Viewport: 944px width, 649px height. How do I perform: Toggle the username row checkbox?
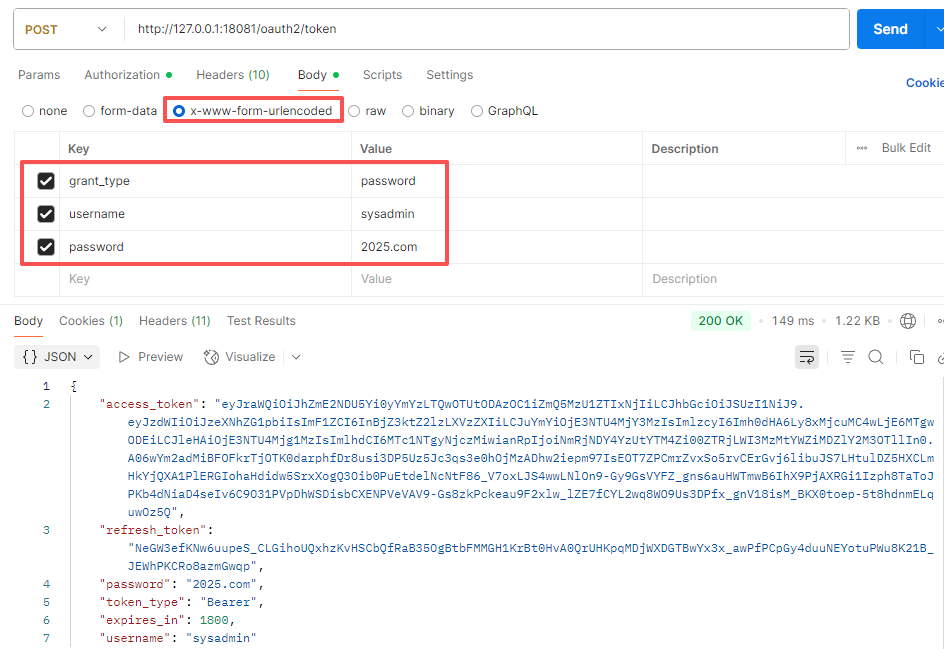[x=46, y=214]
